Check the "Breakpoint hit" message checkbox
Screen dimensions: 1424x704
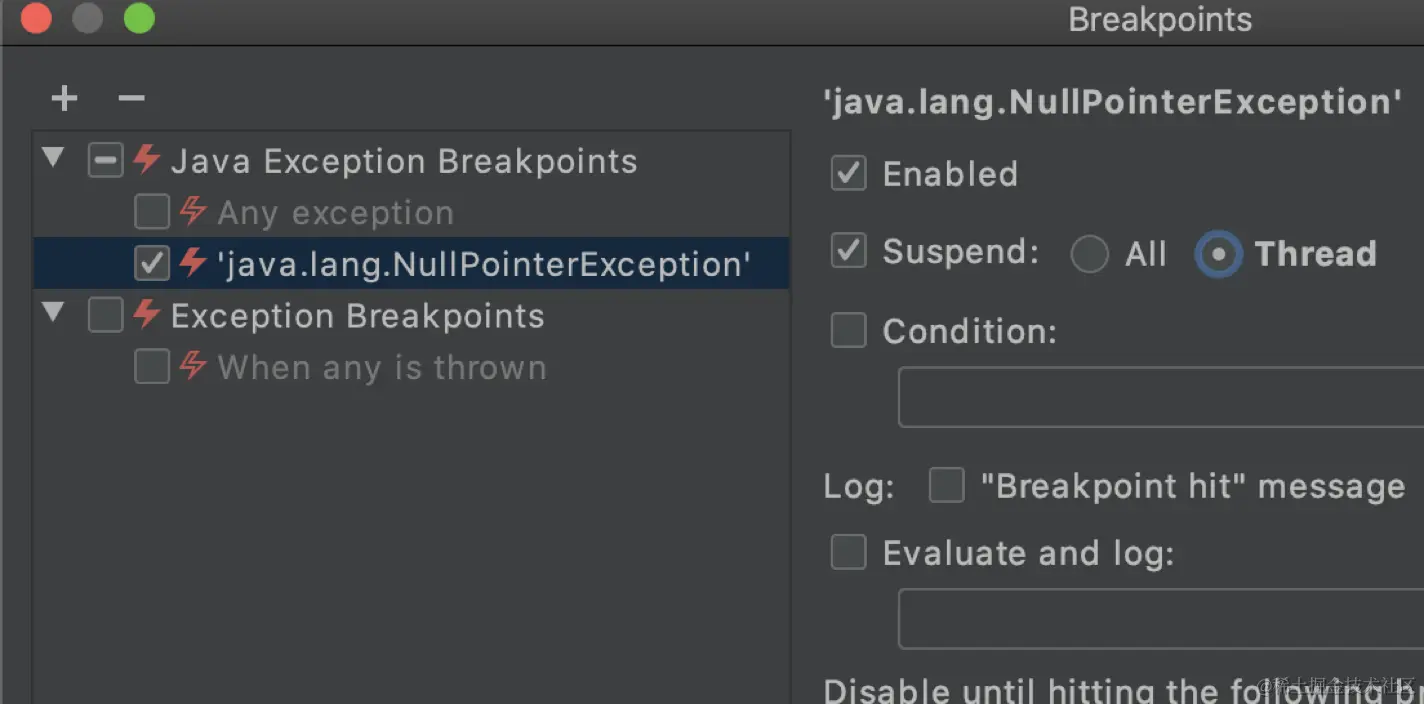pyautogui.click(x=946, y=486)
